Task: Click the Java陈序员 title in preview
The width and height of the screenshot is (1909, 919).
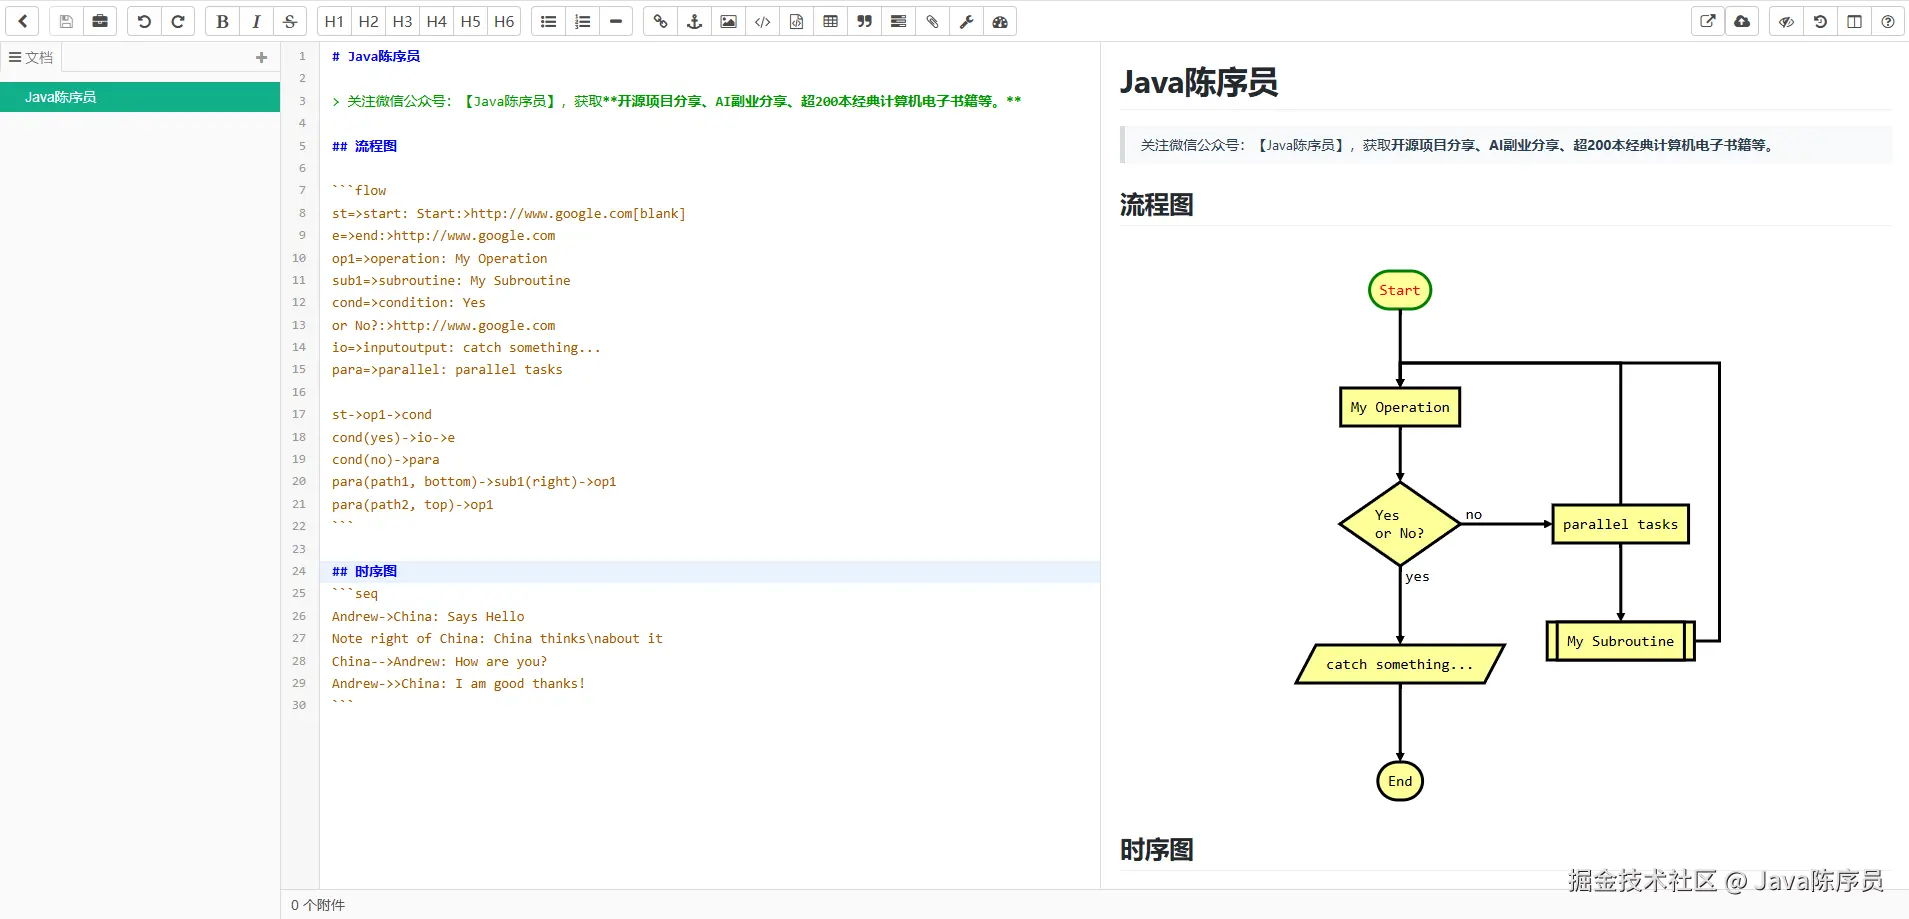Action: point(1199,82)
